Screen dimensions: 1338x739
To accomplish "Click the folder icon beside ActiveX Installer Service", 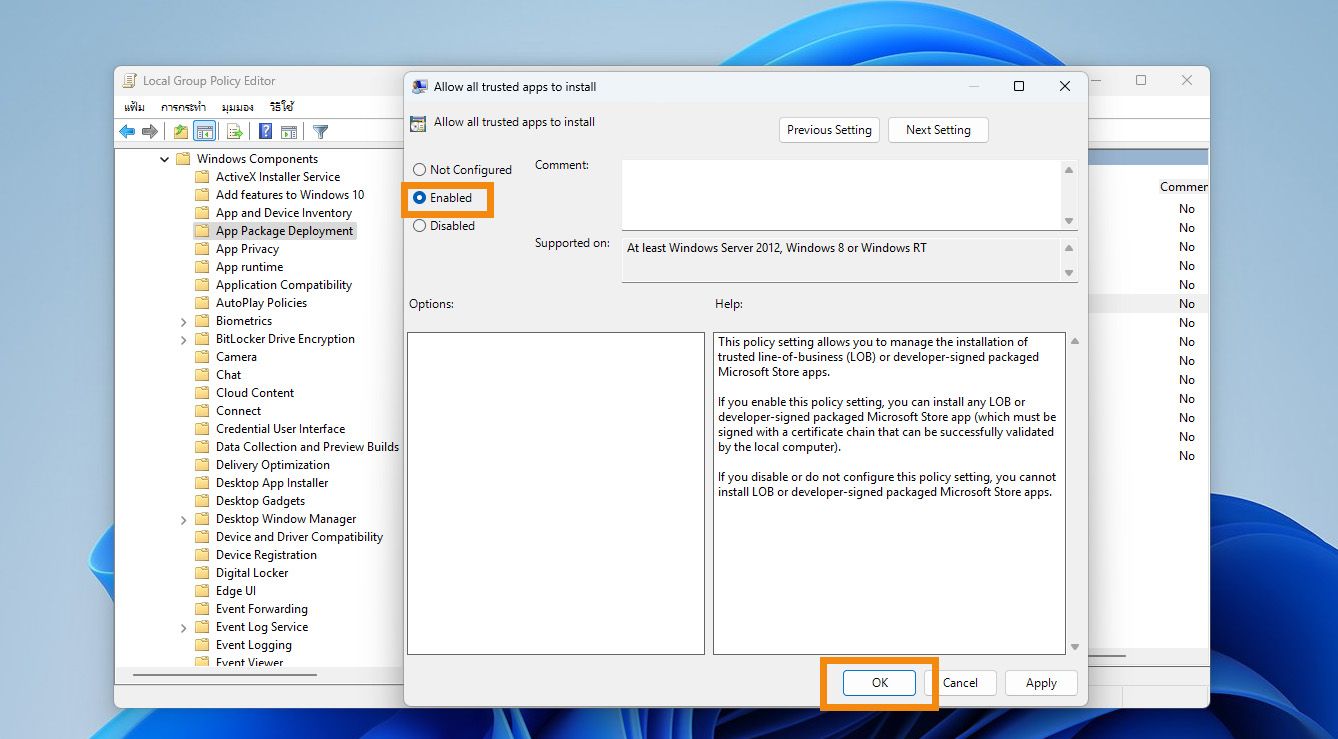I will [202, 177].
